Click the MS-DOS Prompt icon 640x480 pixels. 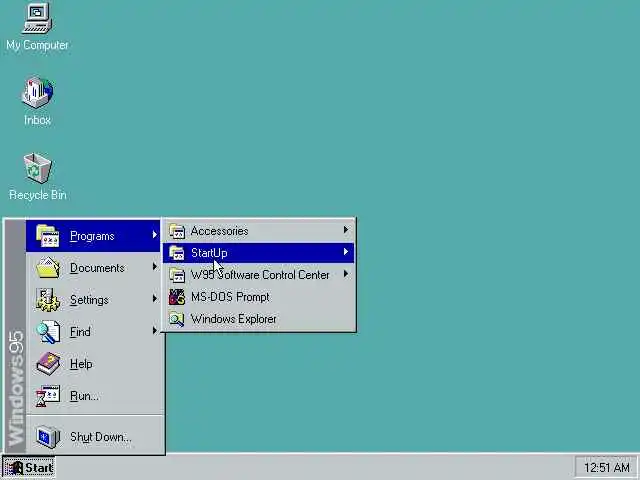177,297
